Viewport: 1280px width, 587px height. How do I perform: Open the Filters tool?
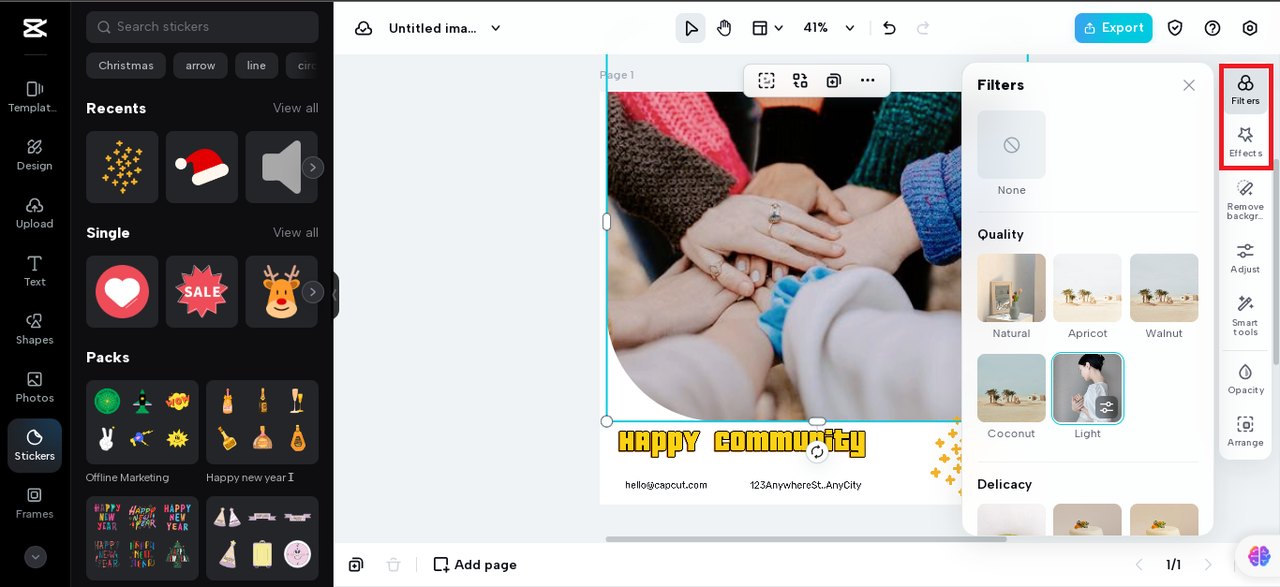point(1245,90)
